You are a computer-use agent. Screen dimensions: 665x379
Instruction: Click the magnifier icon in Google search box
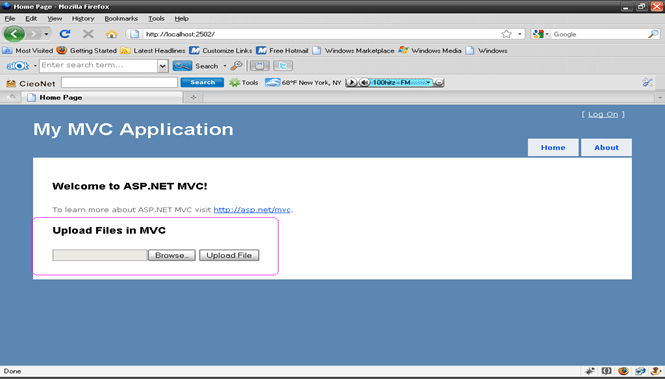click(x=653, y=34)
